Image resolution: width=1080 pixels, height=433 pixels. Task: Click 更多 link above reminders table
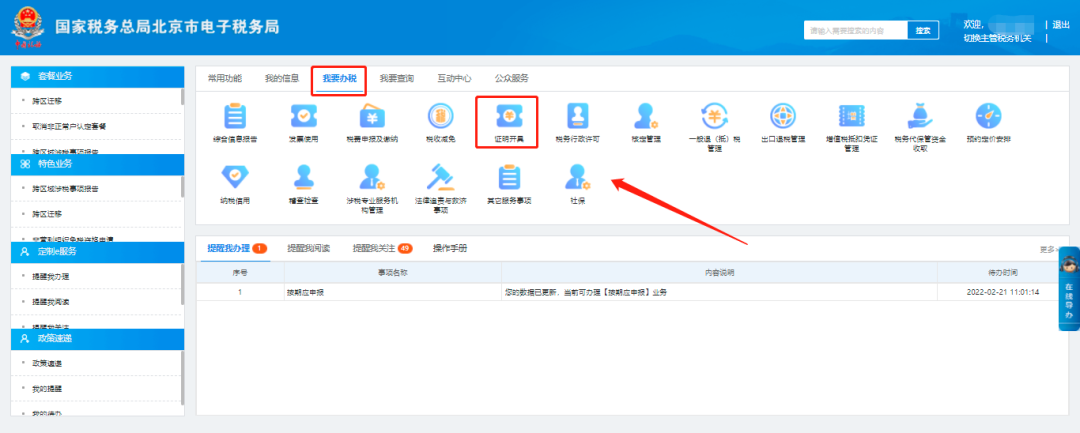click(1047, 250)
